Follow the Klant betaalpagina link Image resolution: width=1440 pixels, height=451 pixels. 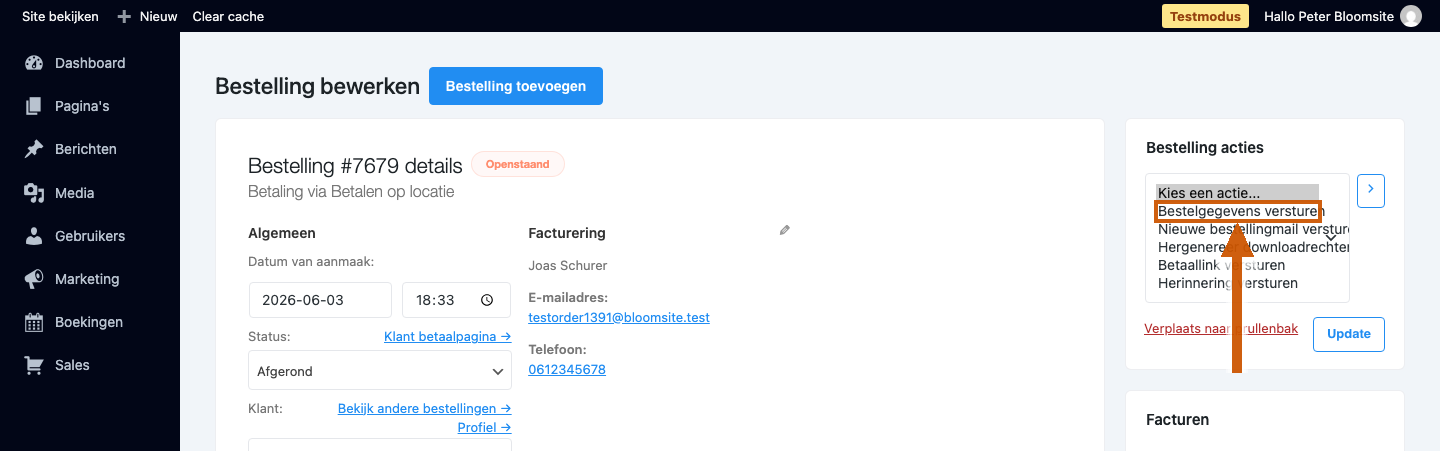tap(448, 337)
